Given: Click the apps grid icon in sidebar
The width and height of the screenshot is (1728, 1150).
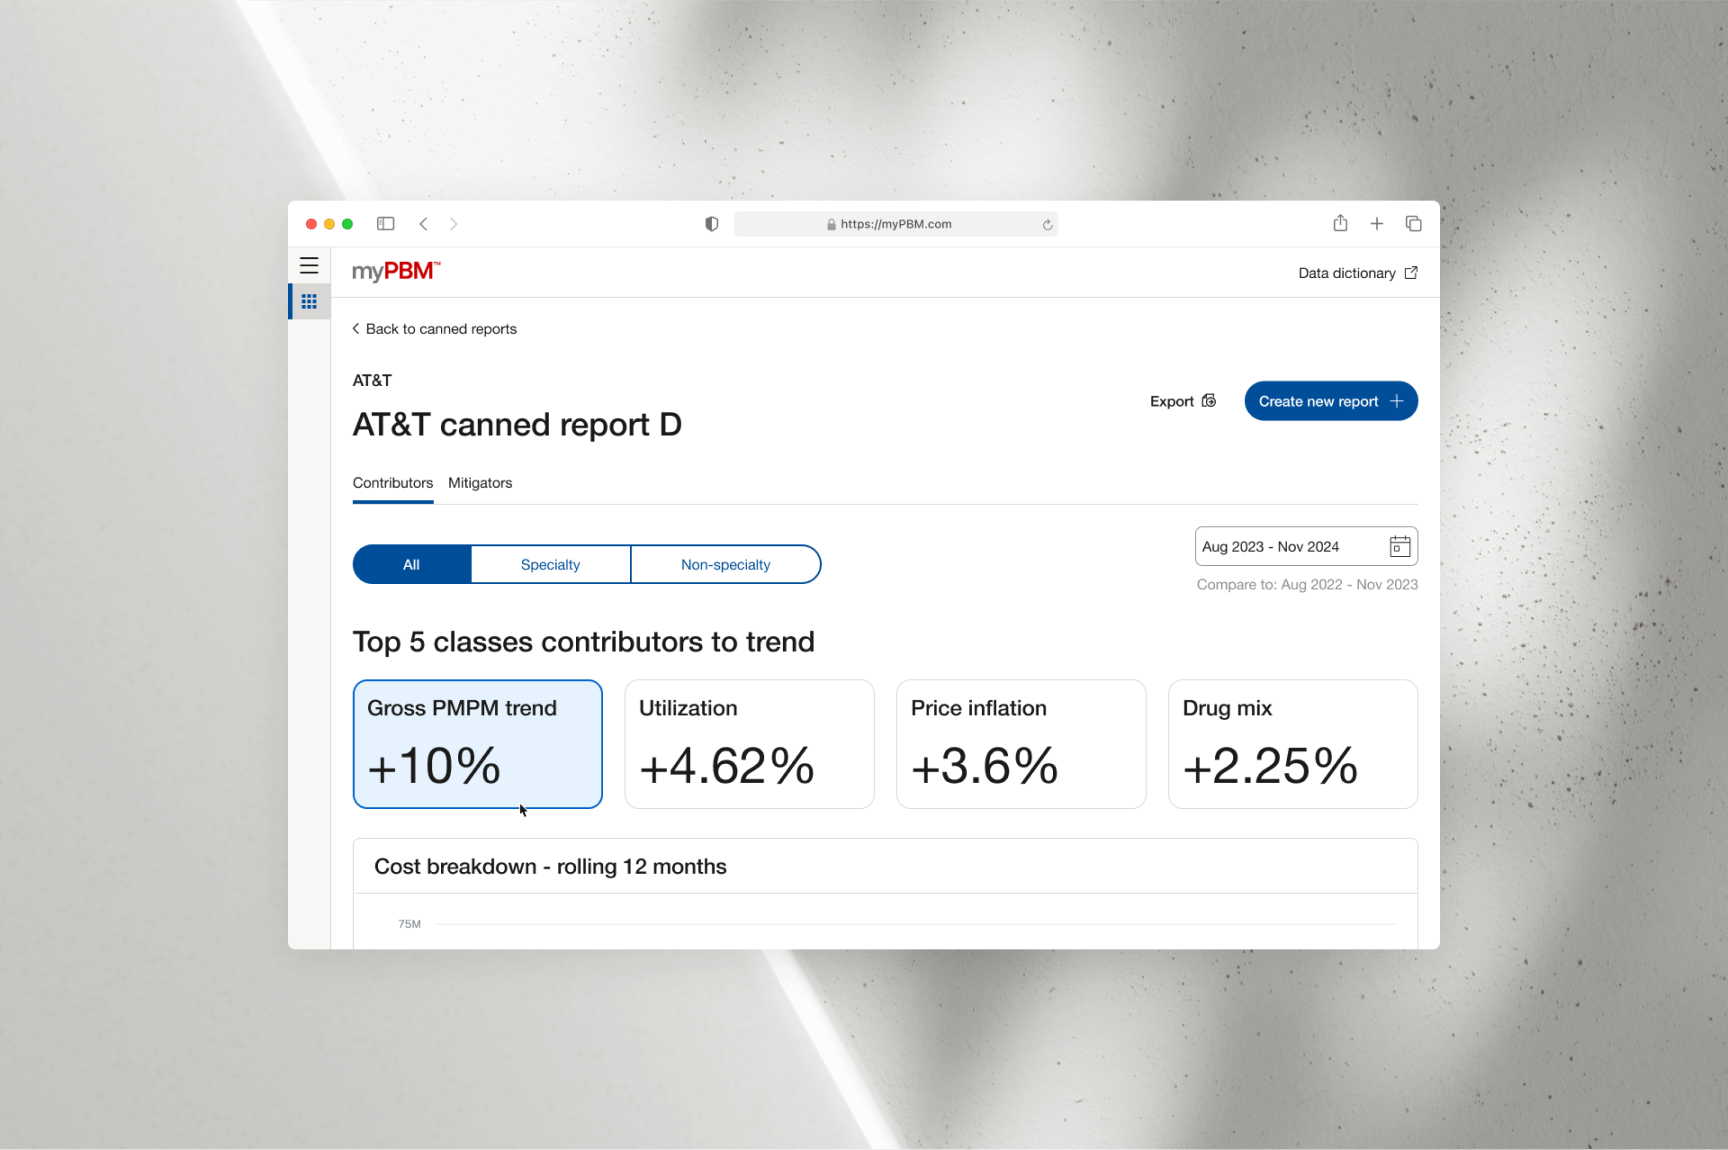Looking at the screenshot, I should tap(309, 301).
